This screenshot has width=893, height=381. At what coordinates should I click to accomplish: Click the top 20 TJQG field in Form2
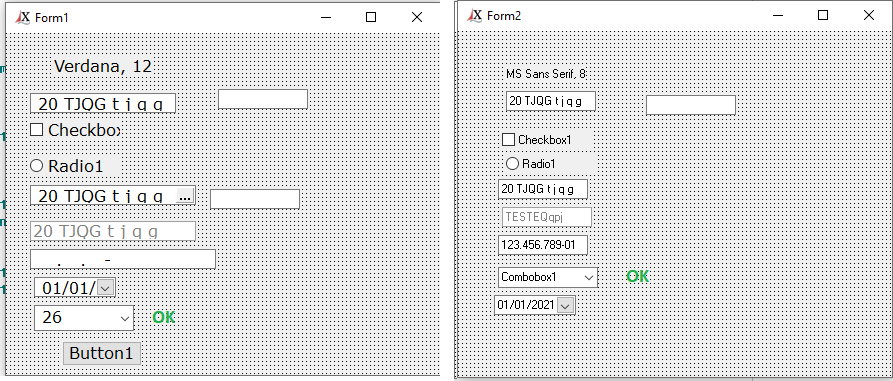[x=551, y=101]
